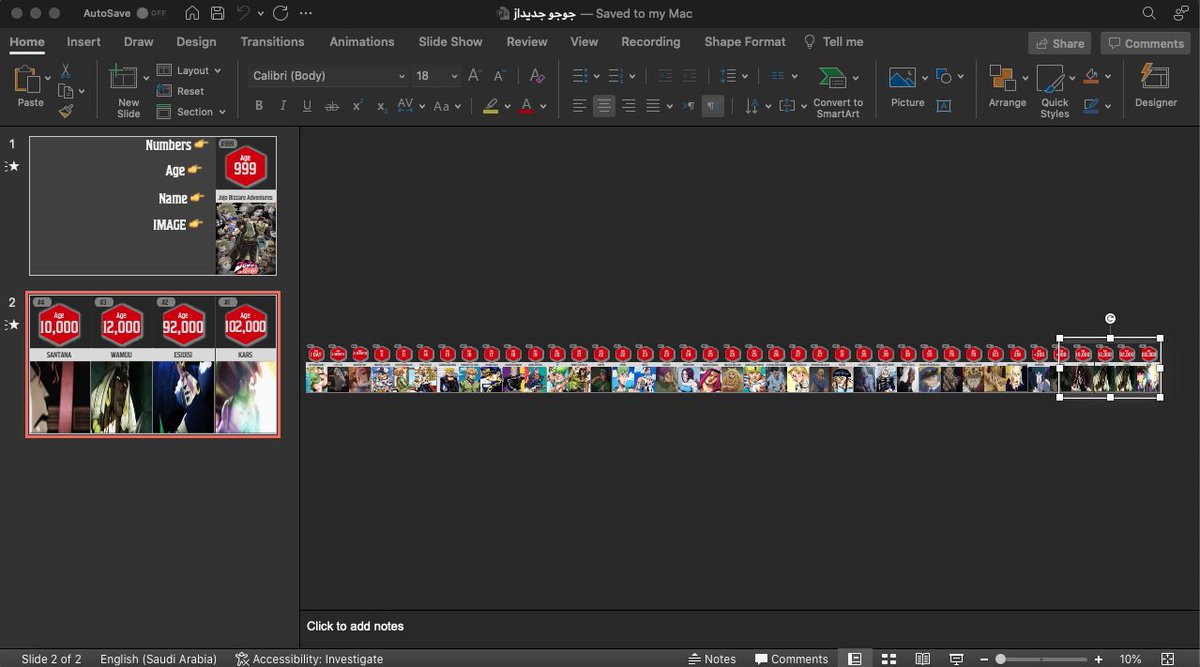This screenshot has width=1200, height=667.
Task: Click the Undo arrow
Action: [x=243, y=14]
